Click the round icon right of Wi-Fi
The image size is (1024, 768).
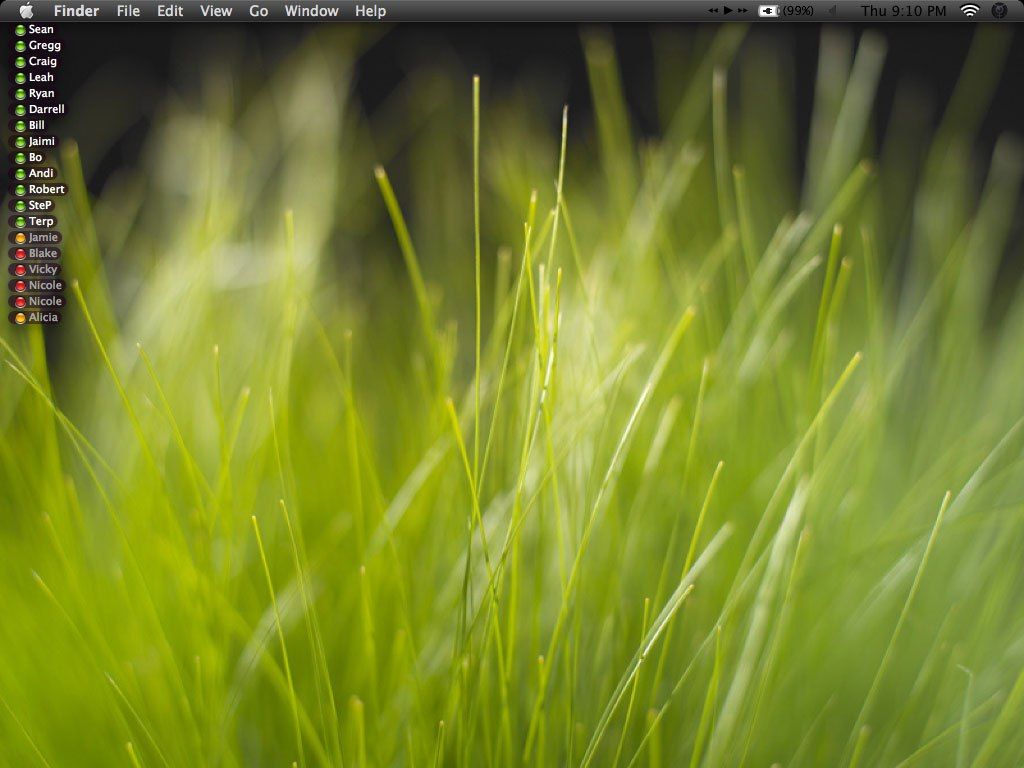[x=999, y=11]
